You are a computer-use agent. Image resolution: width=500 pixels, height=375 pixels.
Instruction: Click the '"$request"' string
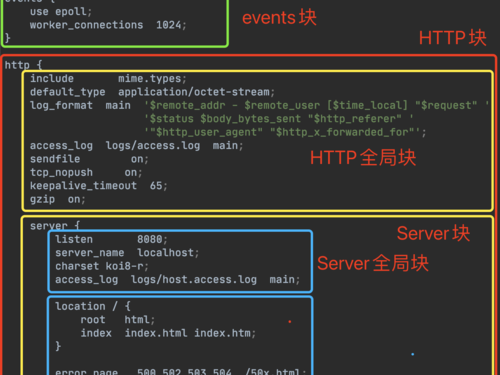(x=446, y=105)
